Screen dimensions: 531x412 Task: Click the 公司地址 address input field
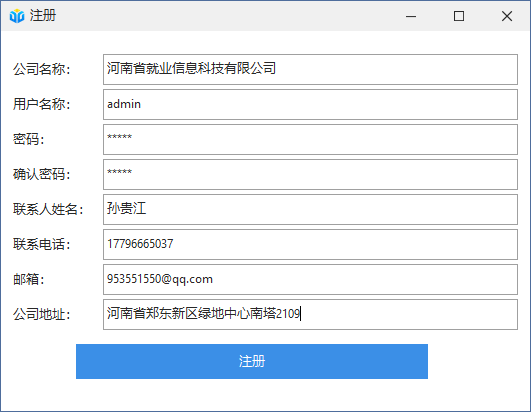pyautogui.click(x=310, y=314)
